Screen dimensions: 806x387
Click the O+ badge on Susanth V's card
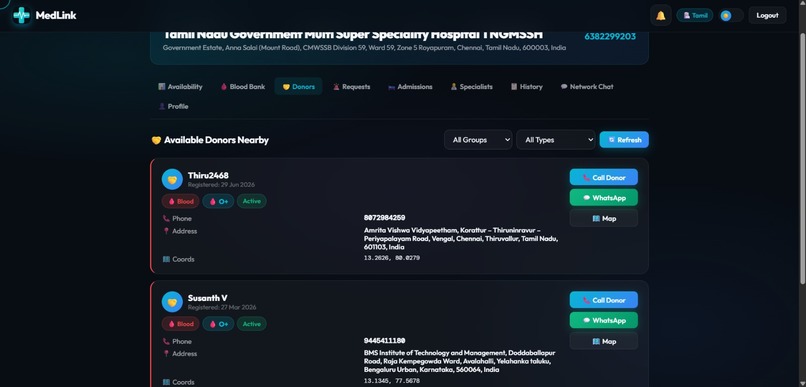[218, 324]
